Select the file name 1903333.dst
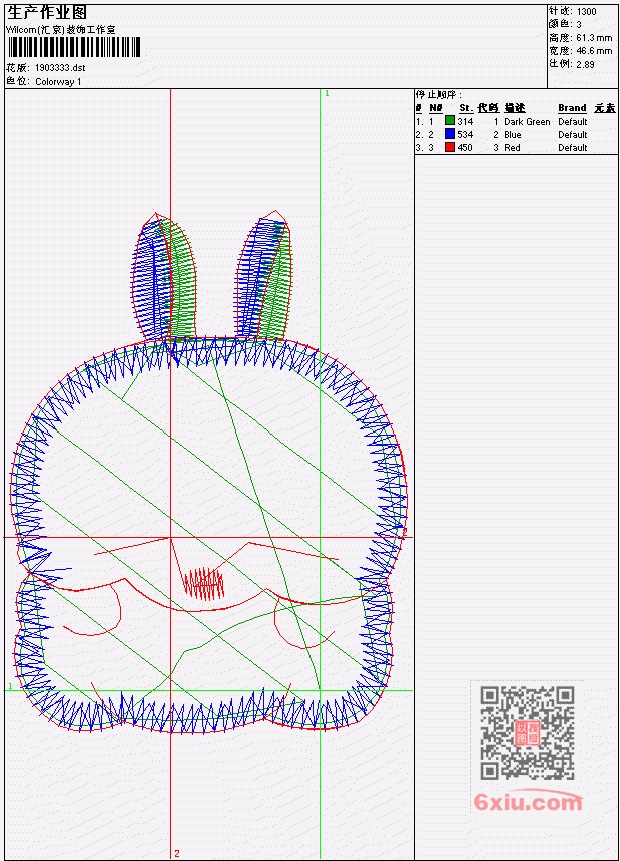 pyautogui.click(x=60, y=68)
